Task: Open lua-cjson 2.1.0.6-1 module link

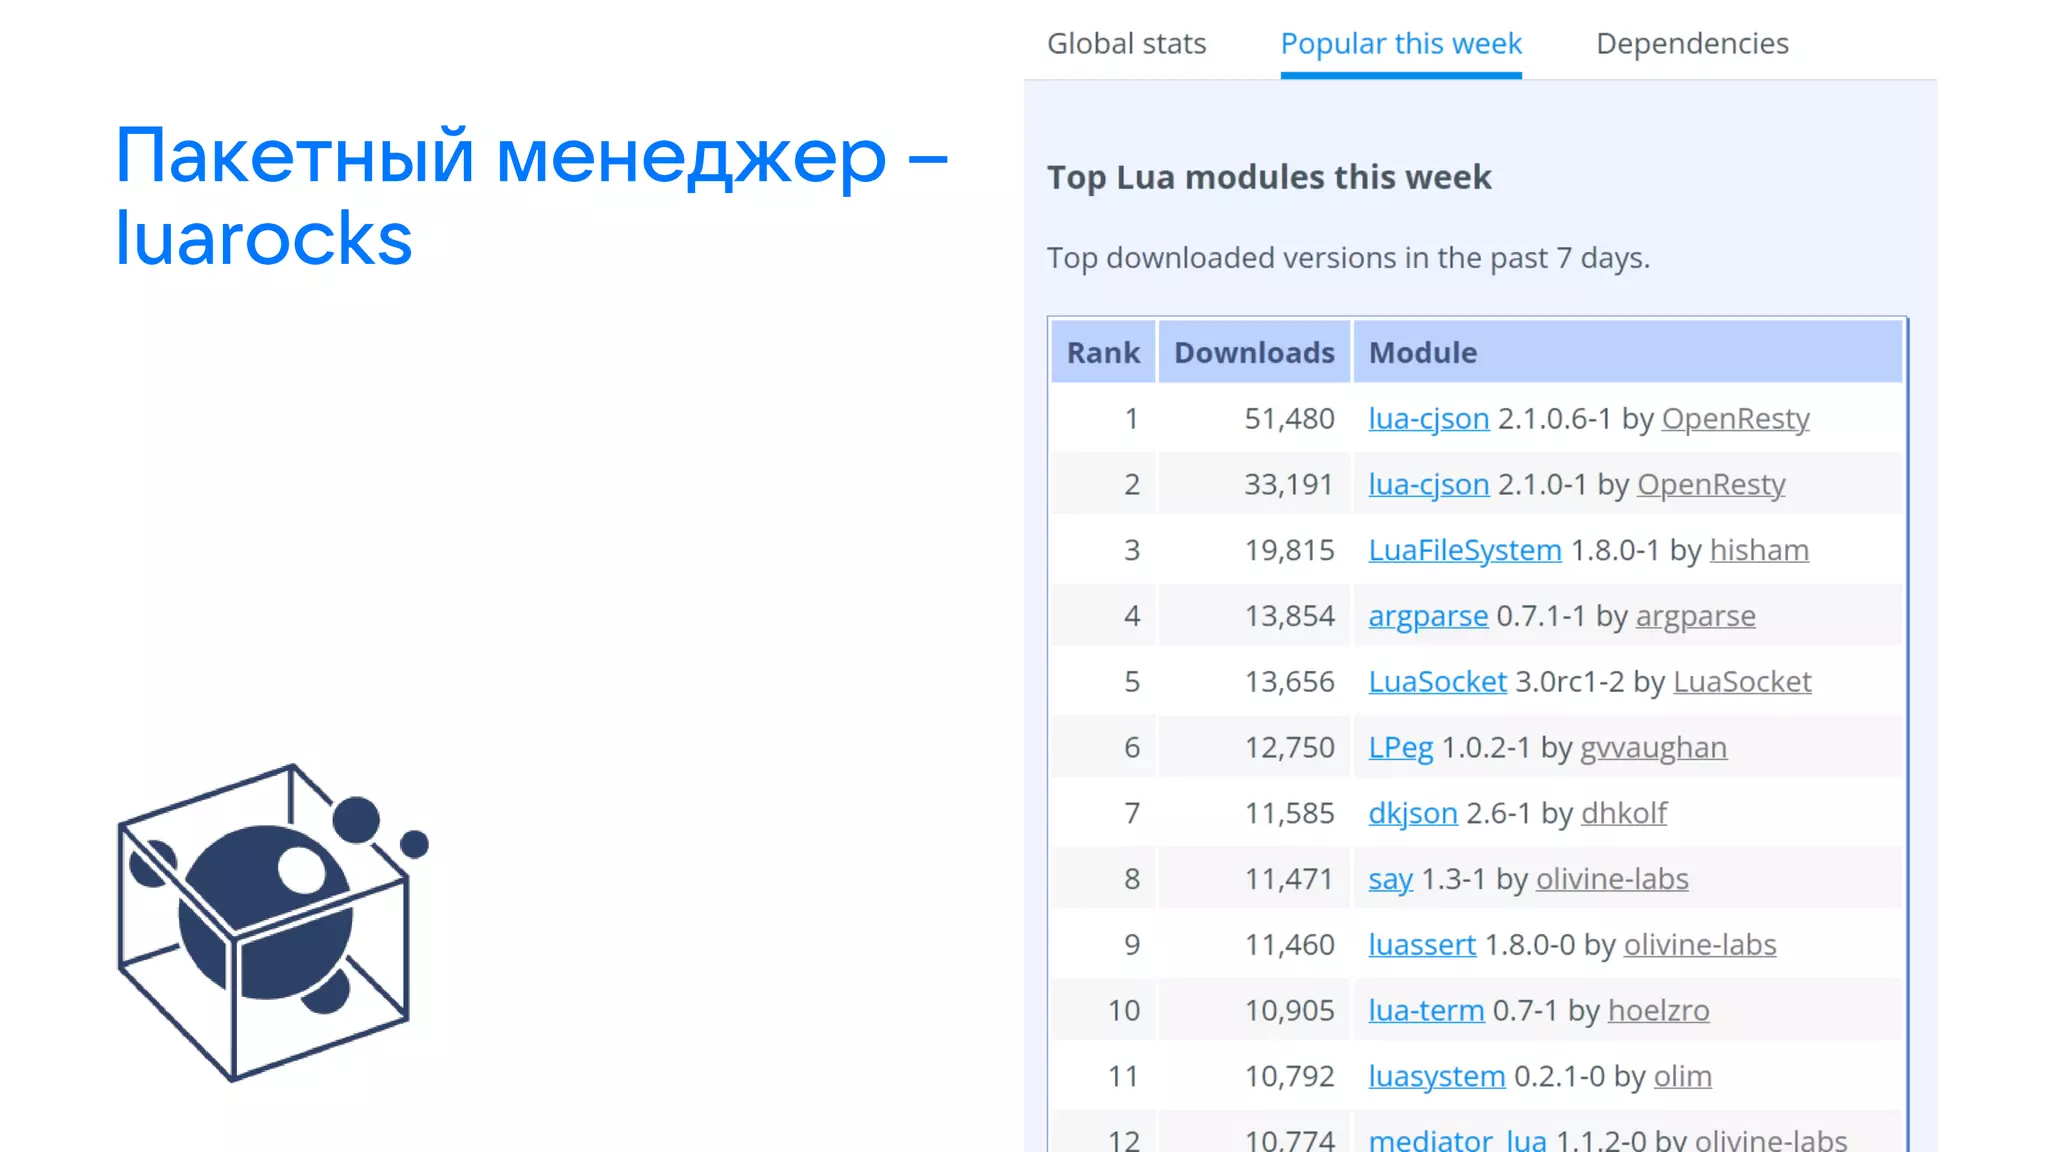Action: pos(1428,419)
